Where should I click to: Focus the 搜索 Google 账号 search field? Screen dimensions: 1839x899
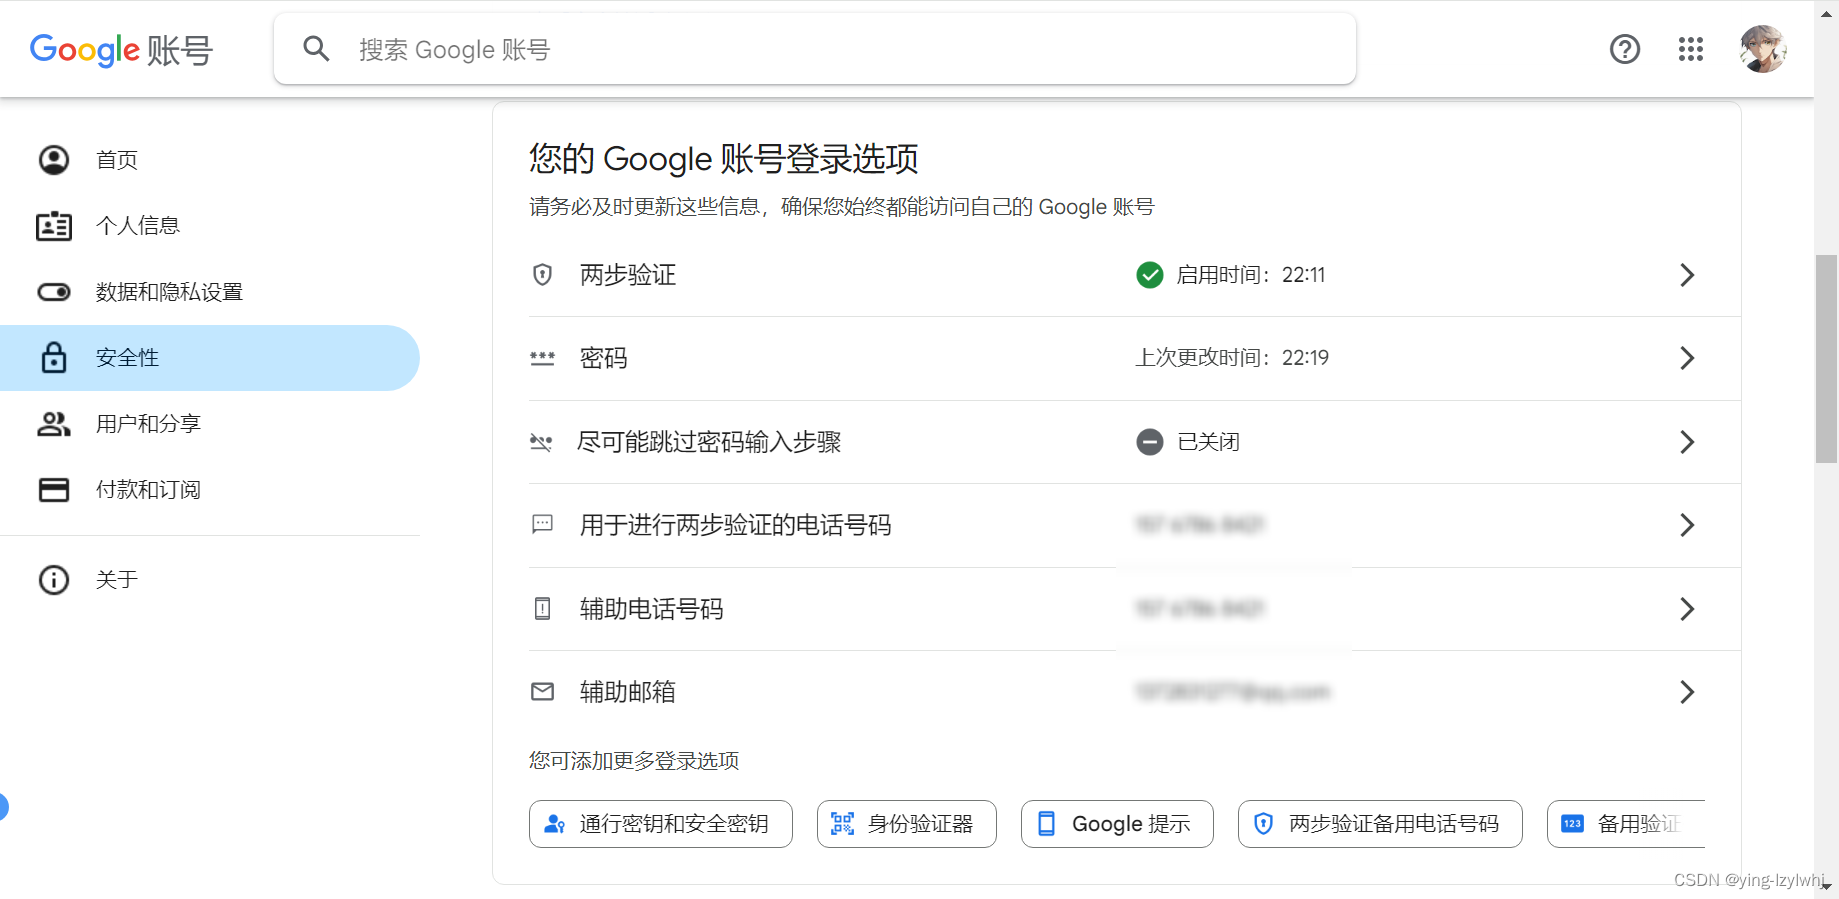815,49
